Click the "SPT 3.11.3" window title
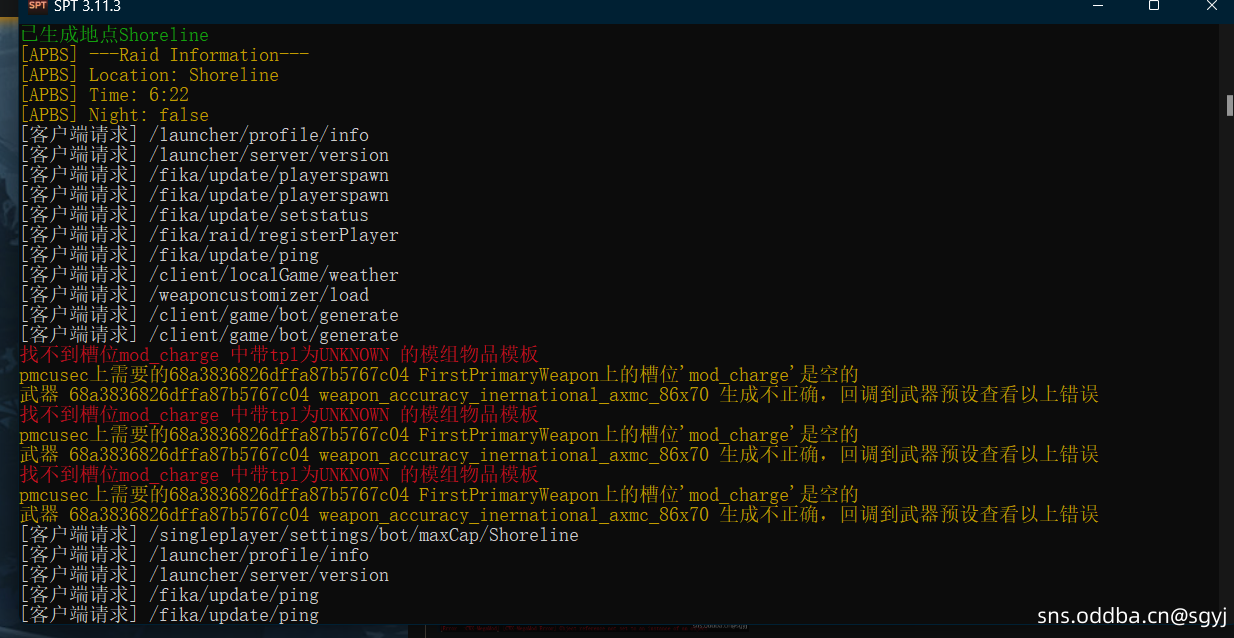 [x=88, y=7]
